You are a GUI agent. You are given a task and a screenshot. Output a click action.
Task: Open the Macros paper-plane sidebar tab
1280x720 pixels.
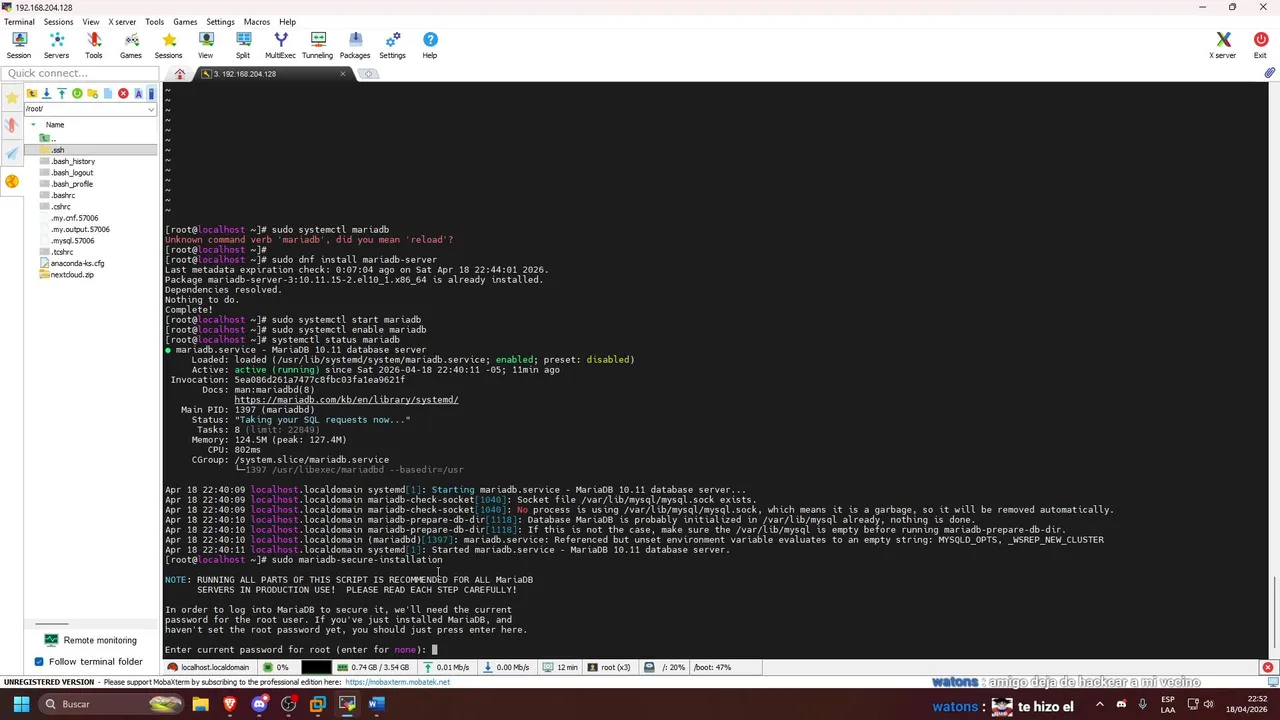(12, 153)
